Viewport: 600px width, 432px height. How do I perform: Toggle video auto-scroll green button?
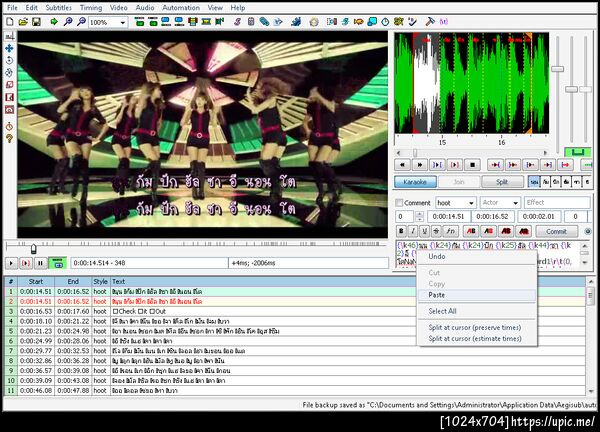pos(58,263)
